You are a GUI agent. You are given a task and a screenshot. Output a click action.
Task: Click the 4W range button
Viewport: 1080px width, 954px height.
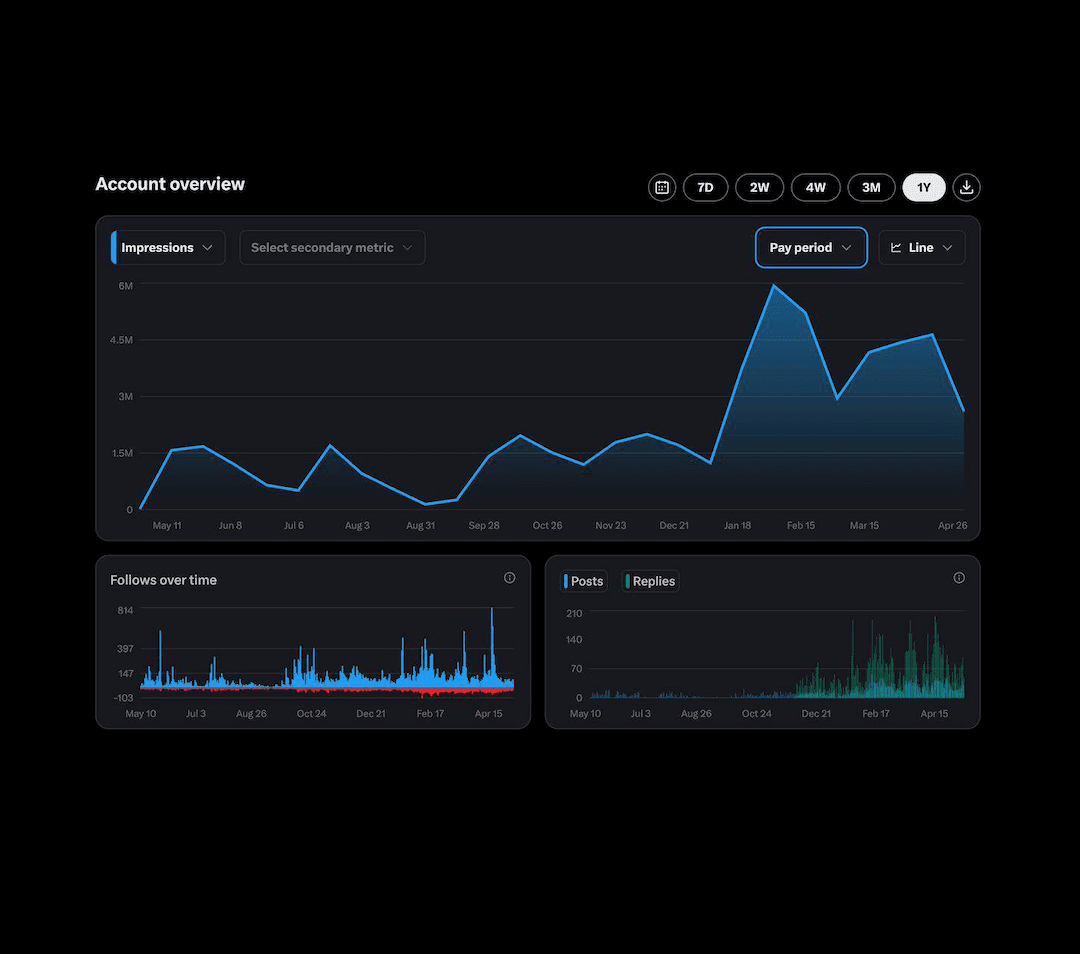(x=816, y=187)
